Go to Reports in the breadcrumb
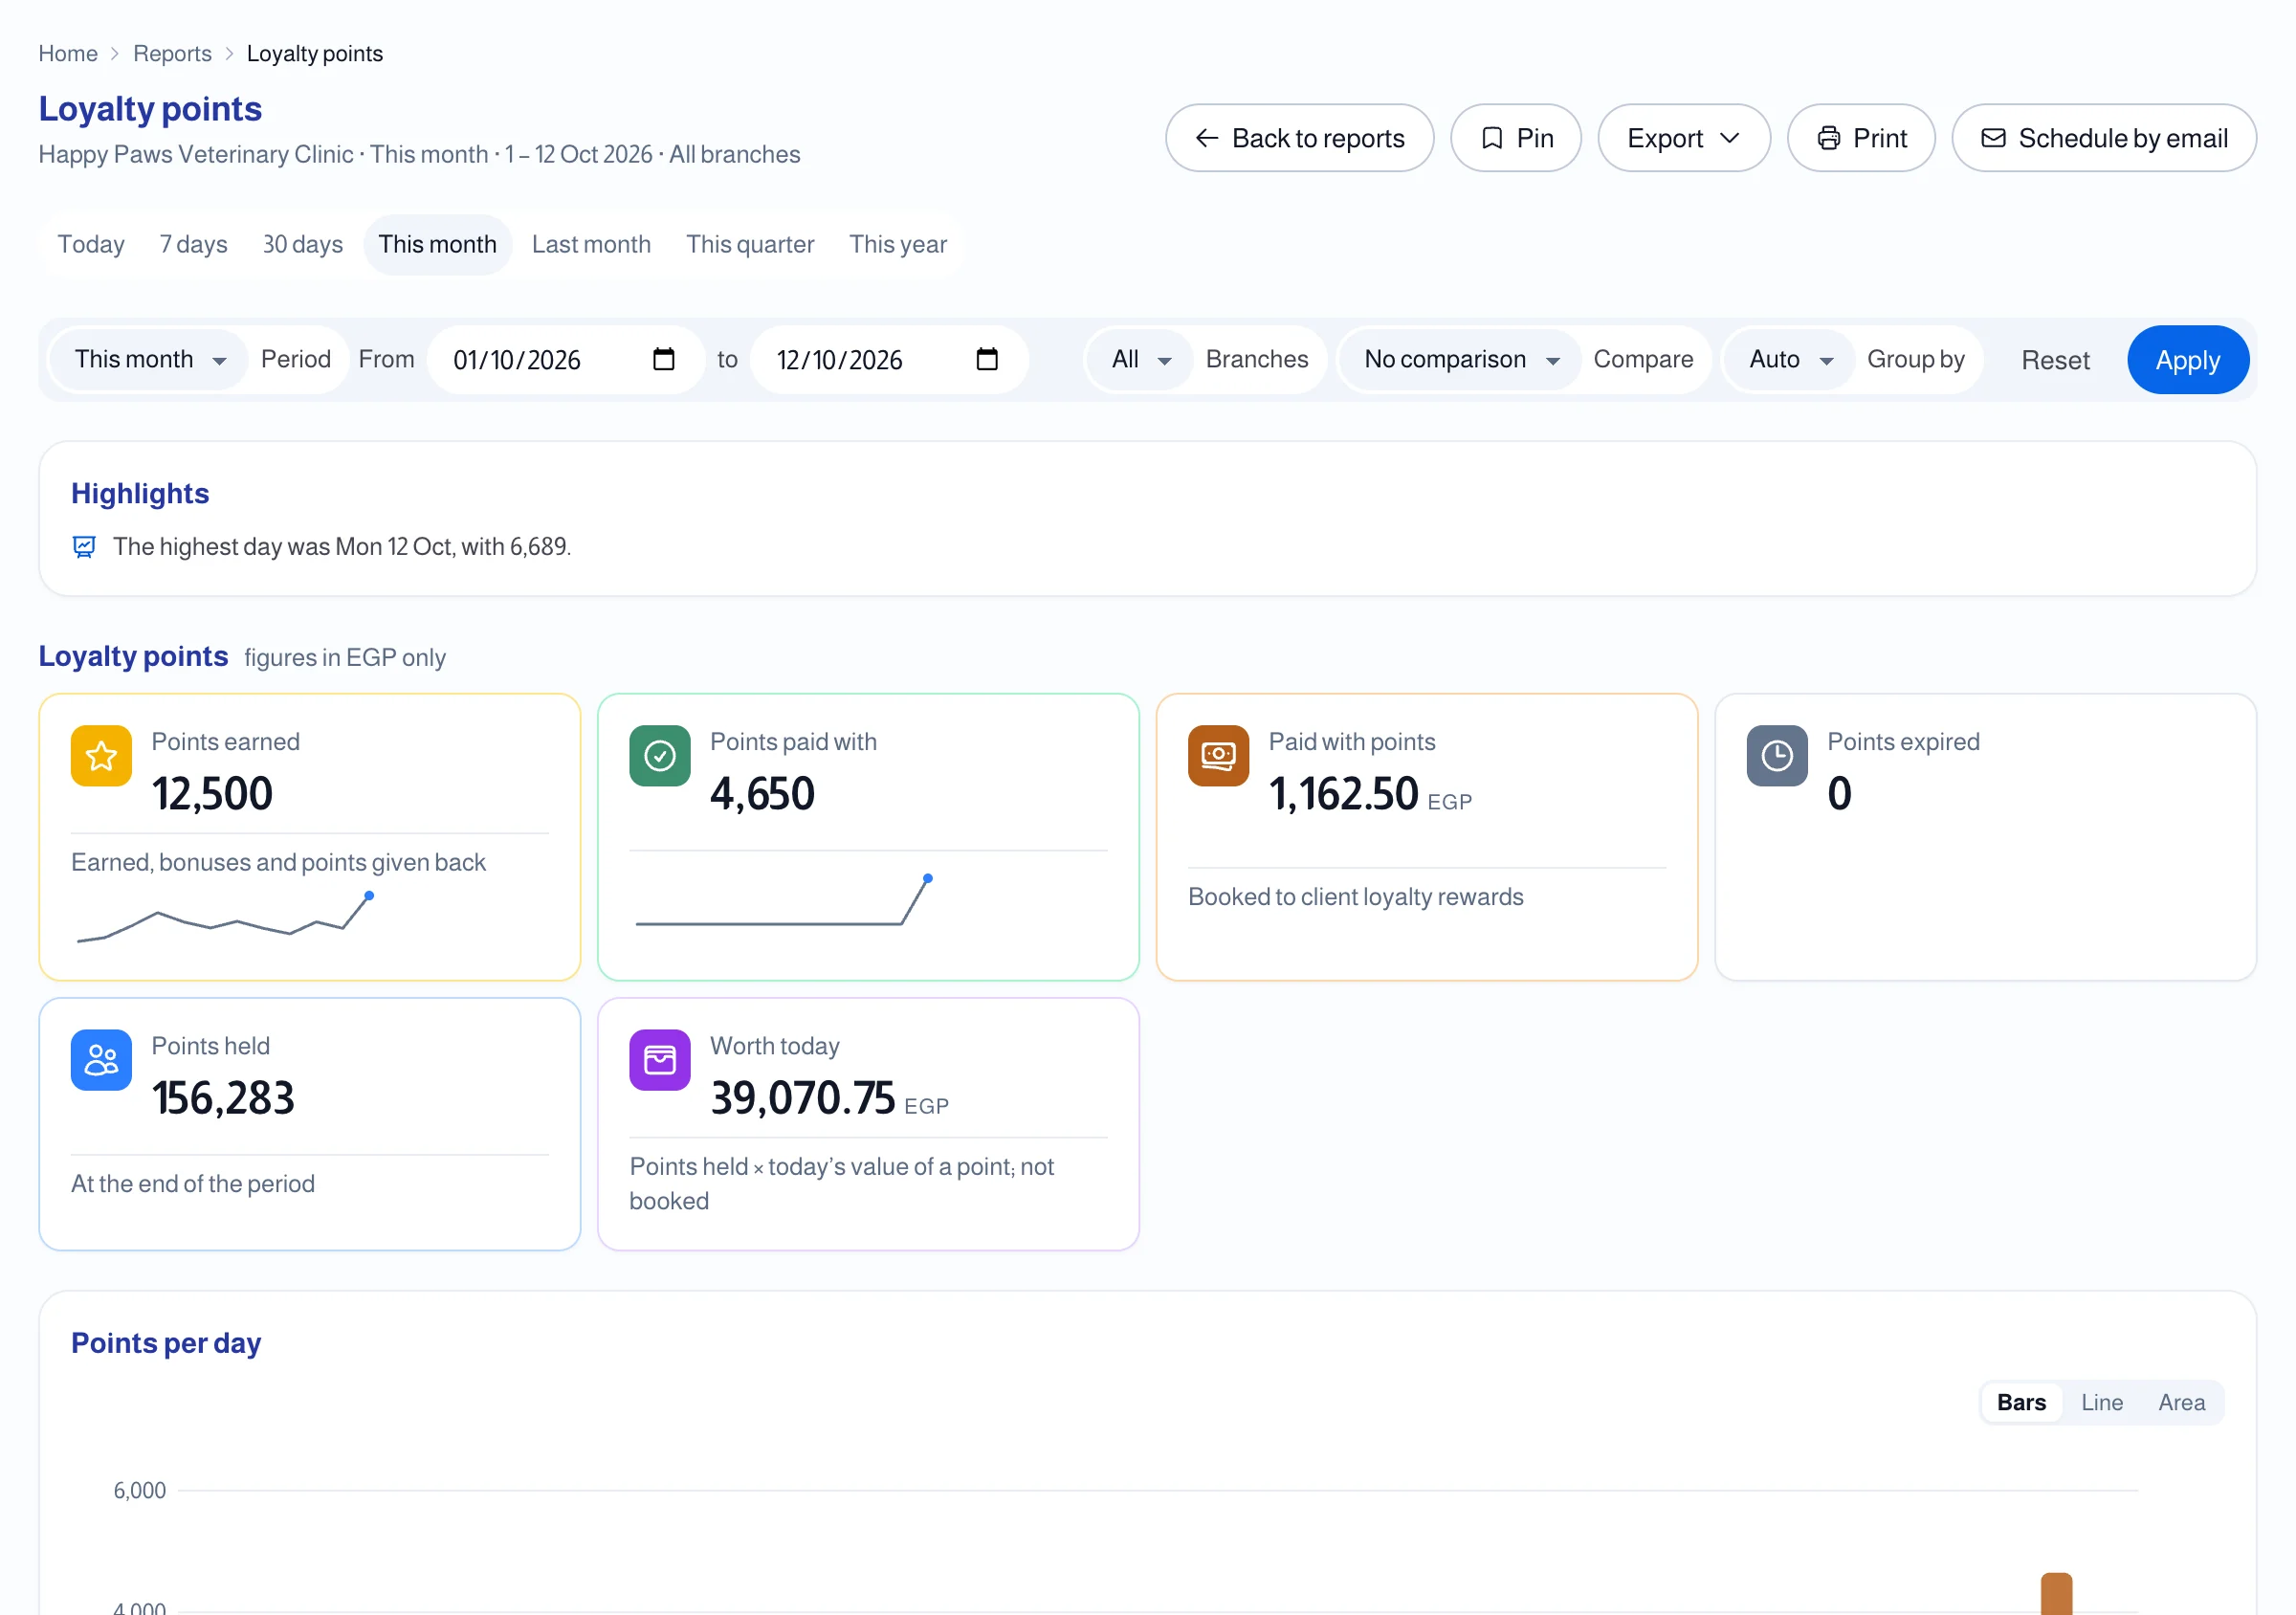Screen dimensions: 2296x1615 pyautogui.click(x=172, y=54)
